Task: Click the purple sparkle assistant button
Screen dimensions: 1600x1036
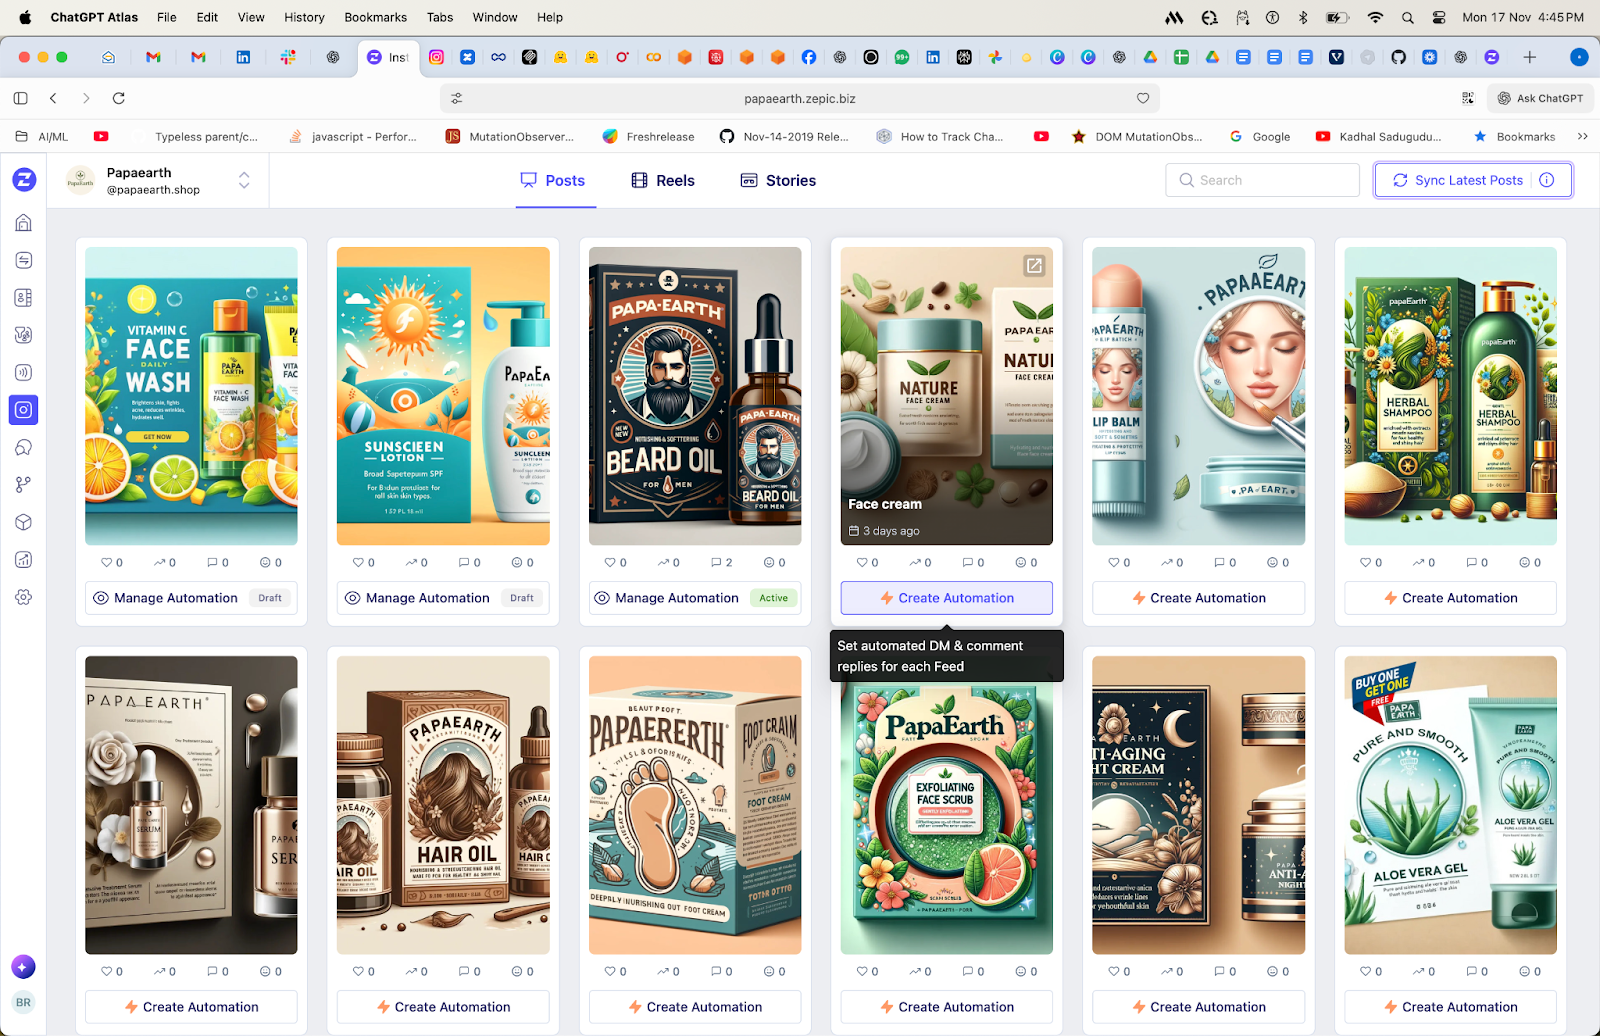Action: 23,967
